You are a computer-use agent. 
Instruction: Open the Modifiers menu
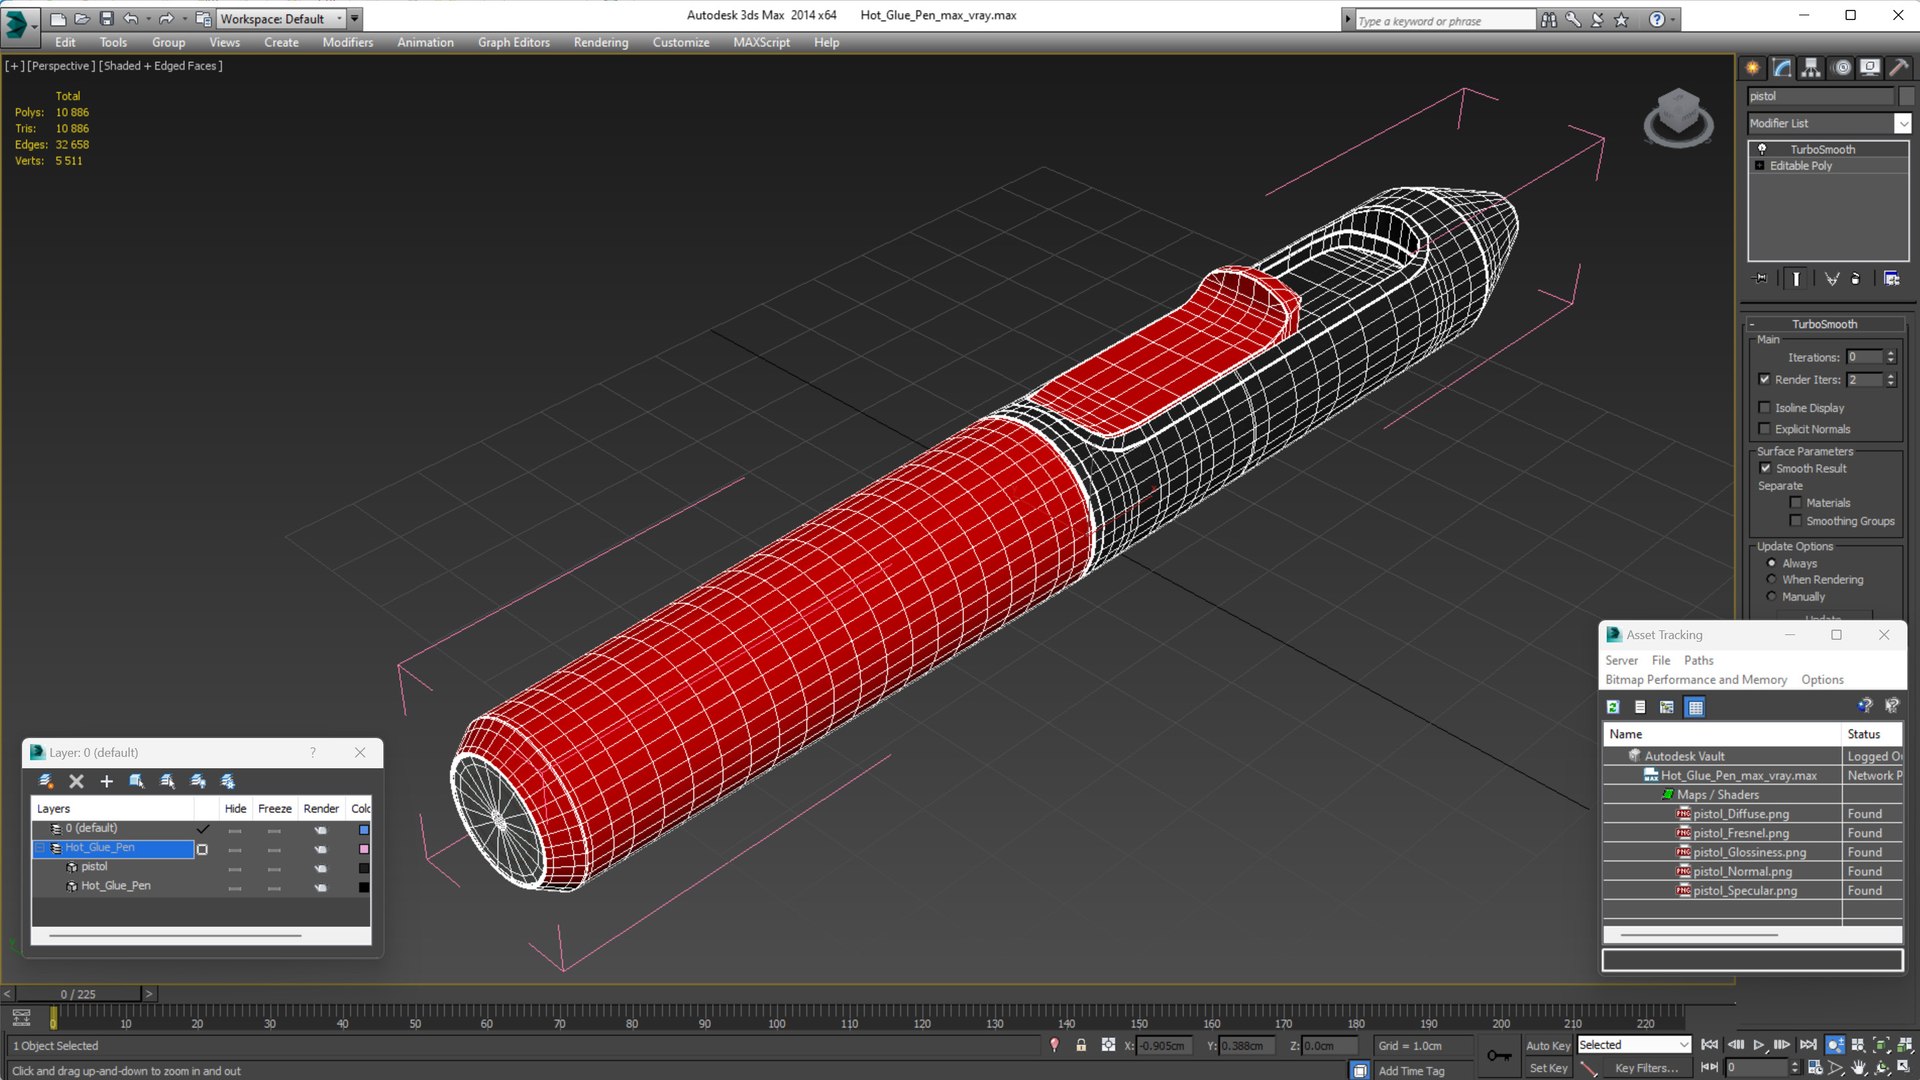pos(347,42)
